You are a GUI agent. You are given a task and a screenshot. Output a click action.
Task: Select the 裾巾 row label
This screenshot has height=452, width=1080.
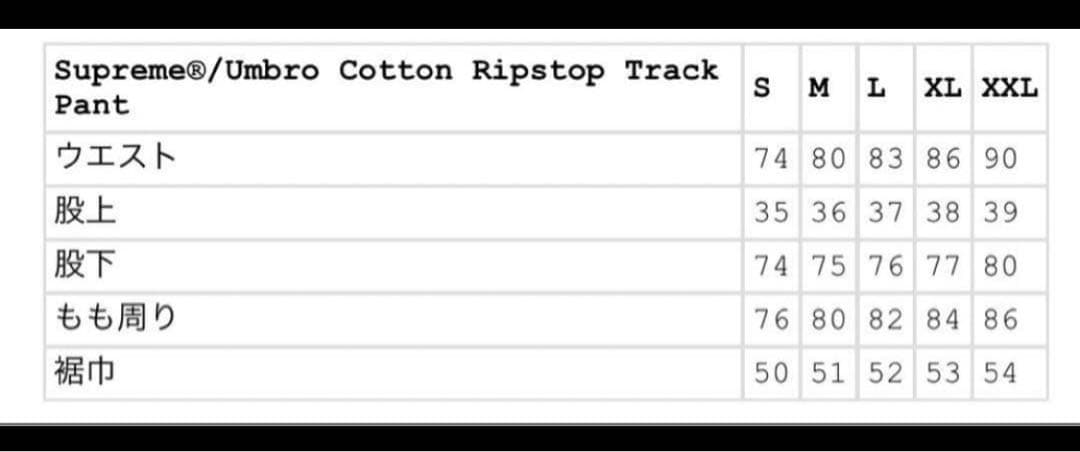click(86, 373)
